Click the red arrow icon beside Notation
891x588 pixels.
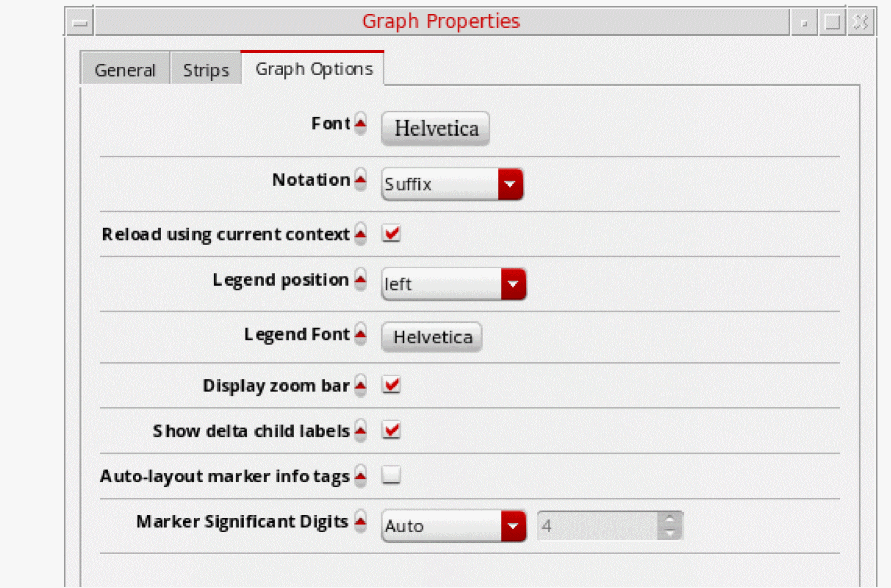(360, 181)
